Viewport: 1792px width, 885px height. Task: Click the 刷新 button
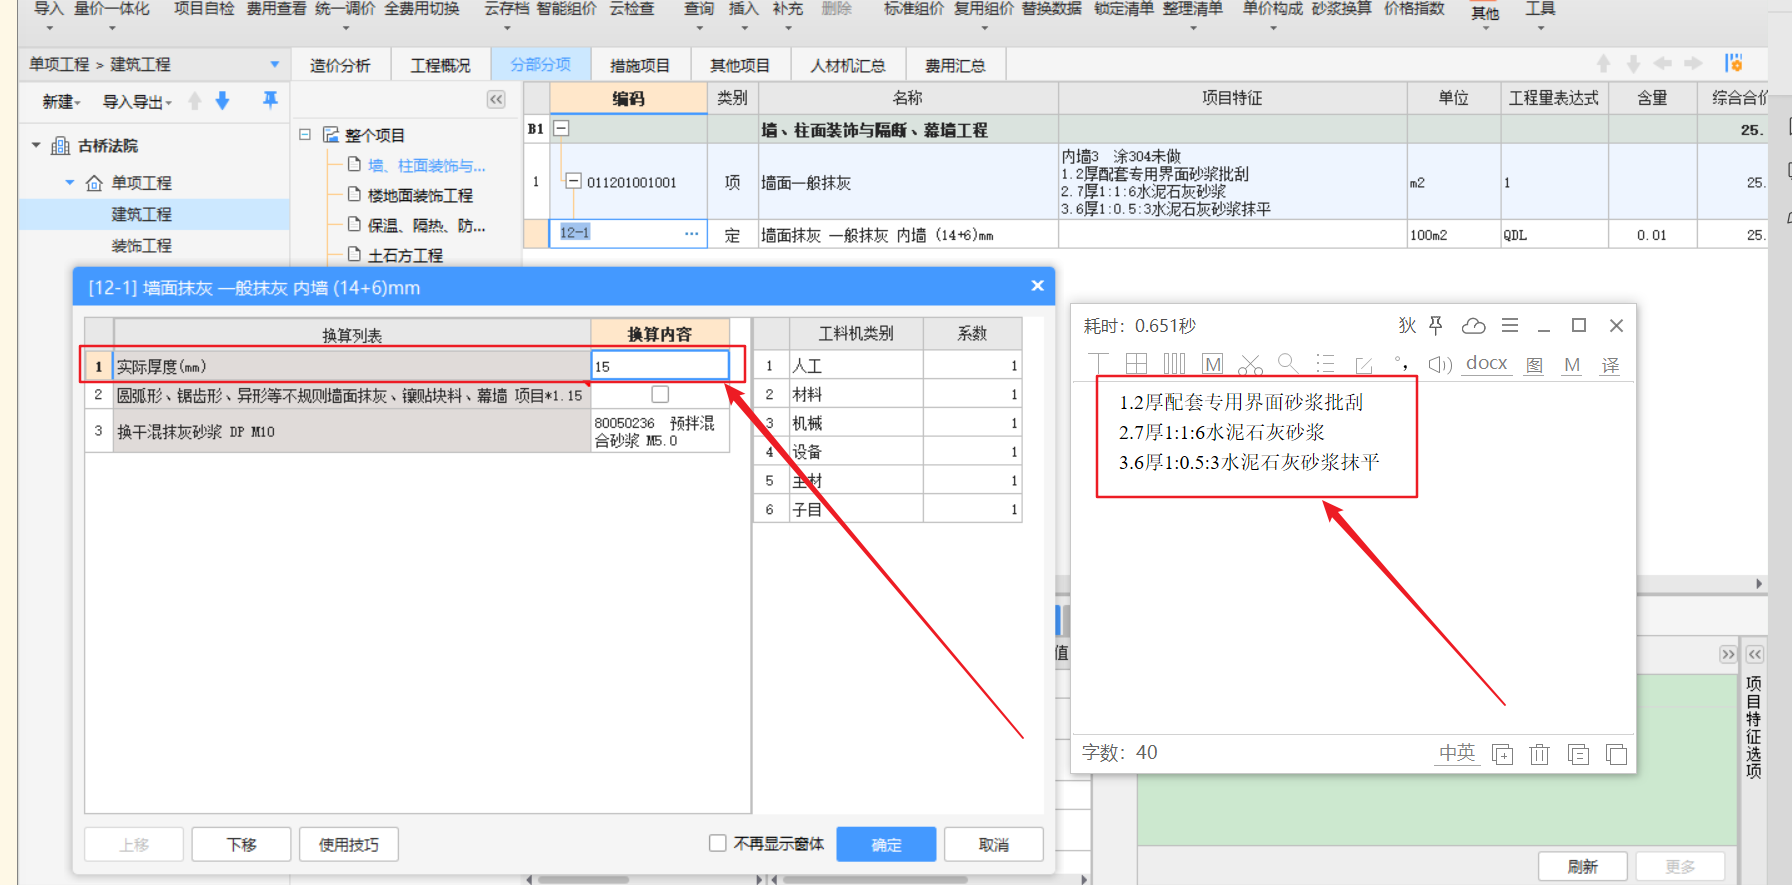pos(1582,866)
